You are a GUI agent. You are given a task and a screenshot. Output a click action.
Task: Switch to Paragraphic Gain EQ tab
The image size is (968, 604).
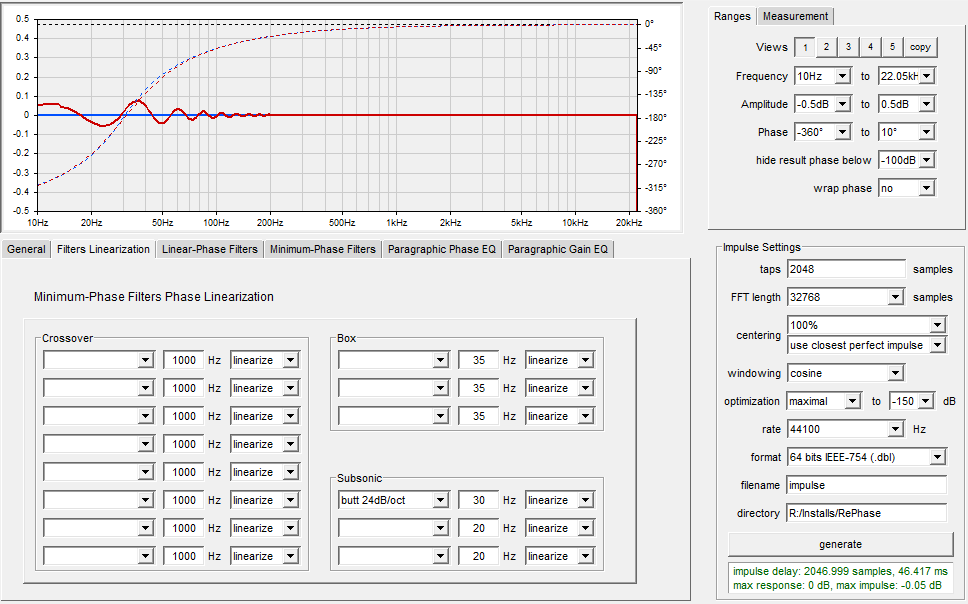click(557, 250)
